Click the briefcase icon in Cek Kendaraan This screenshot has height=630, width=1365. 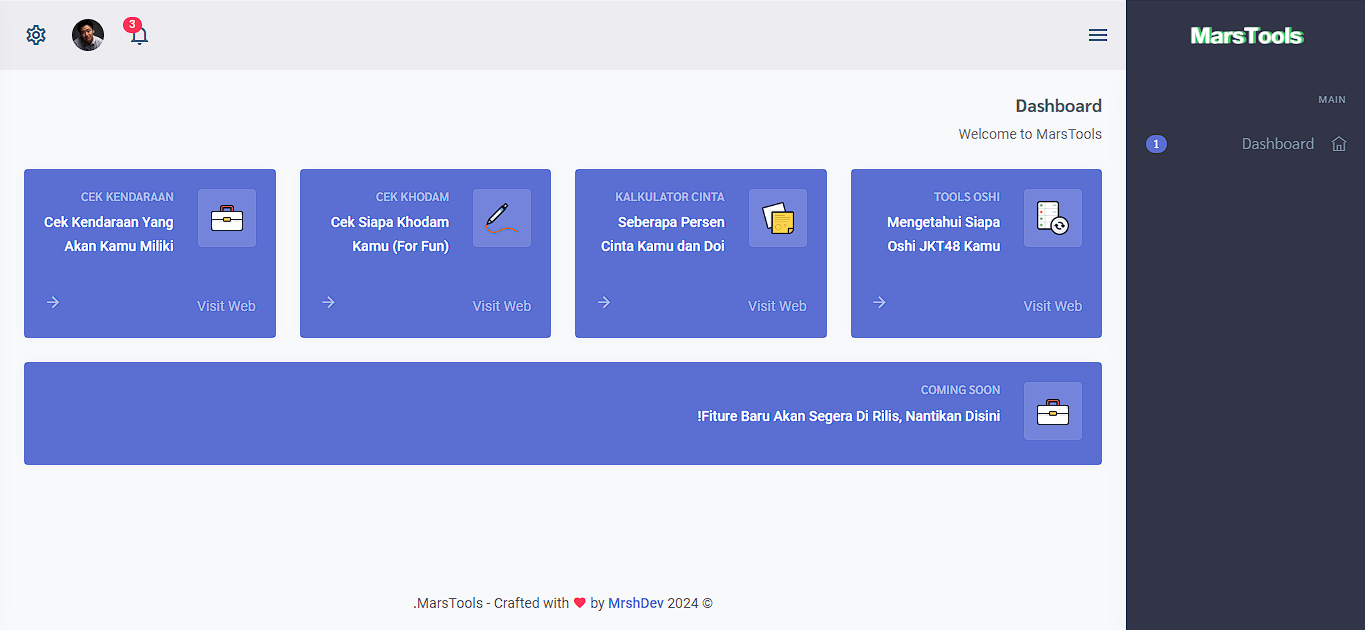tap(227, 218)
